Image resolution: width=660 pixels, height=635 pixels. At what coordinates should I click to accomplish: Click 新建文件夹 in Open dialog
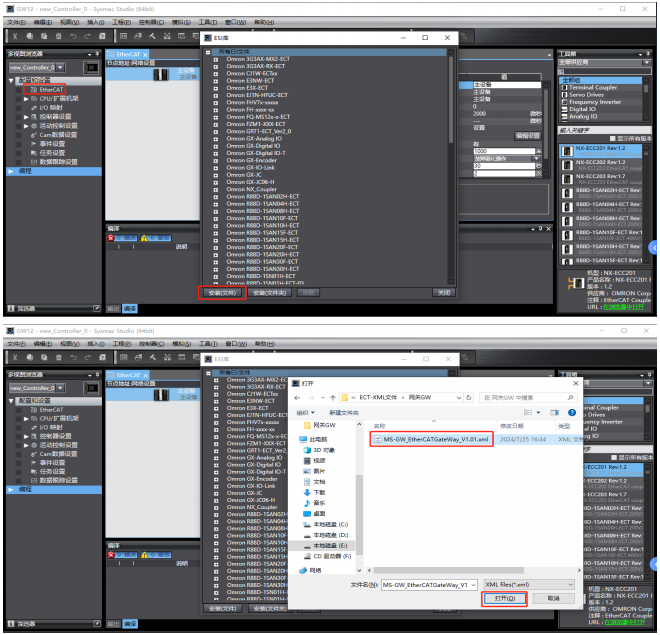tap(344, 413)
